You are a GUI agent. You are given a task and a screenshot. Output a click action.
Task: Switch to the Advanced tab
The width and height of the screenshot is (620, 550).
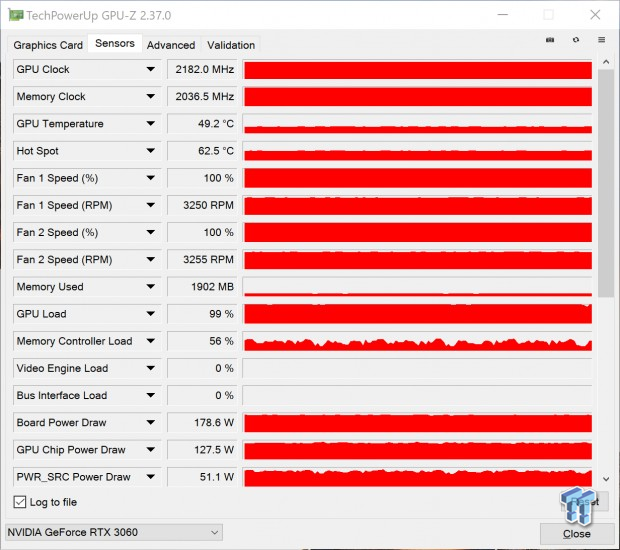click(x=171, y=45)
